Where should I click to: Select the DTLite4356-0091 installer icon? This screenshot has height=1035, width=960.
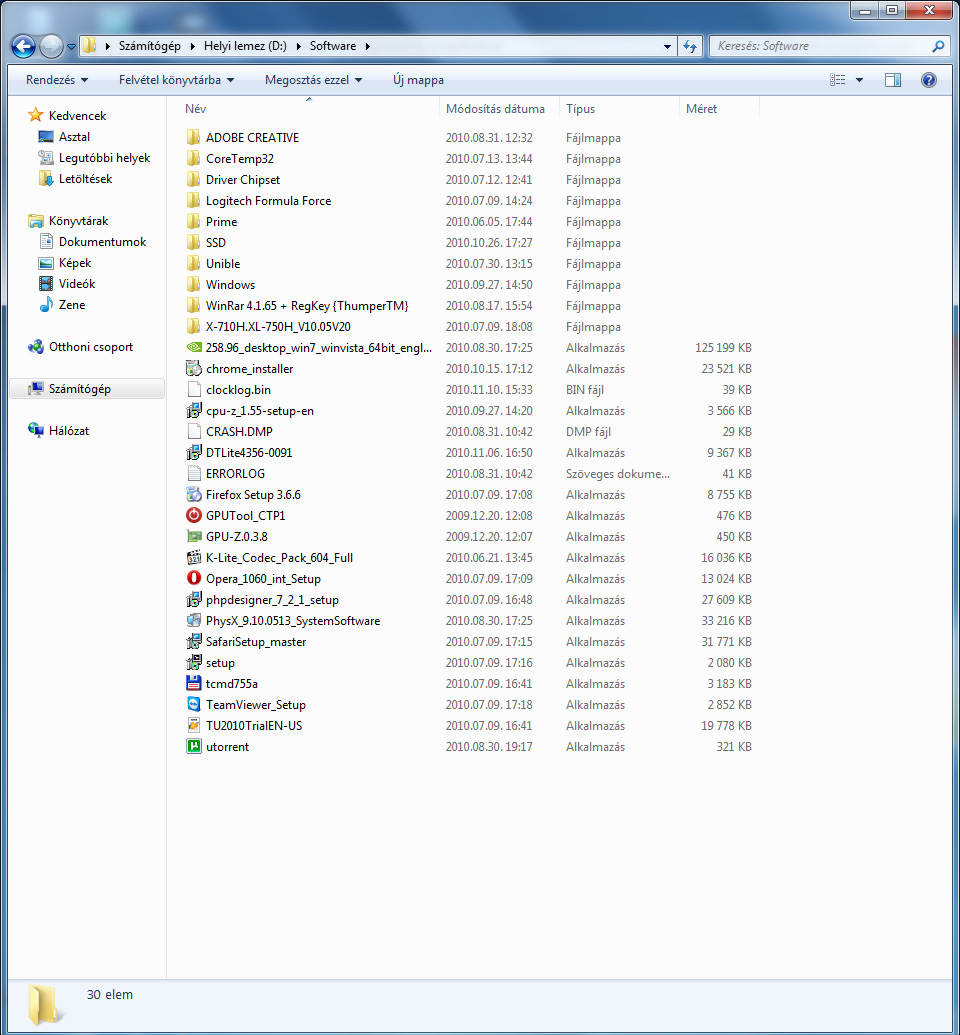pyautogui.click(x=193, y=453)
